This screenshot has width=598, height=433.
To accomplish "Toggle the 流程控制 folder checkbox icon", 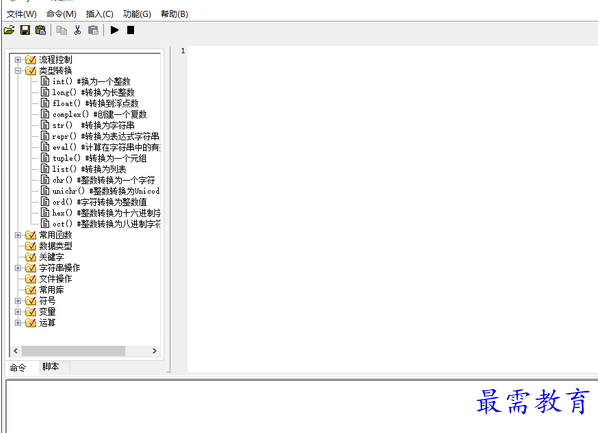I will (31, 60).
